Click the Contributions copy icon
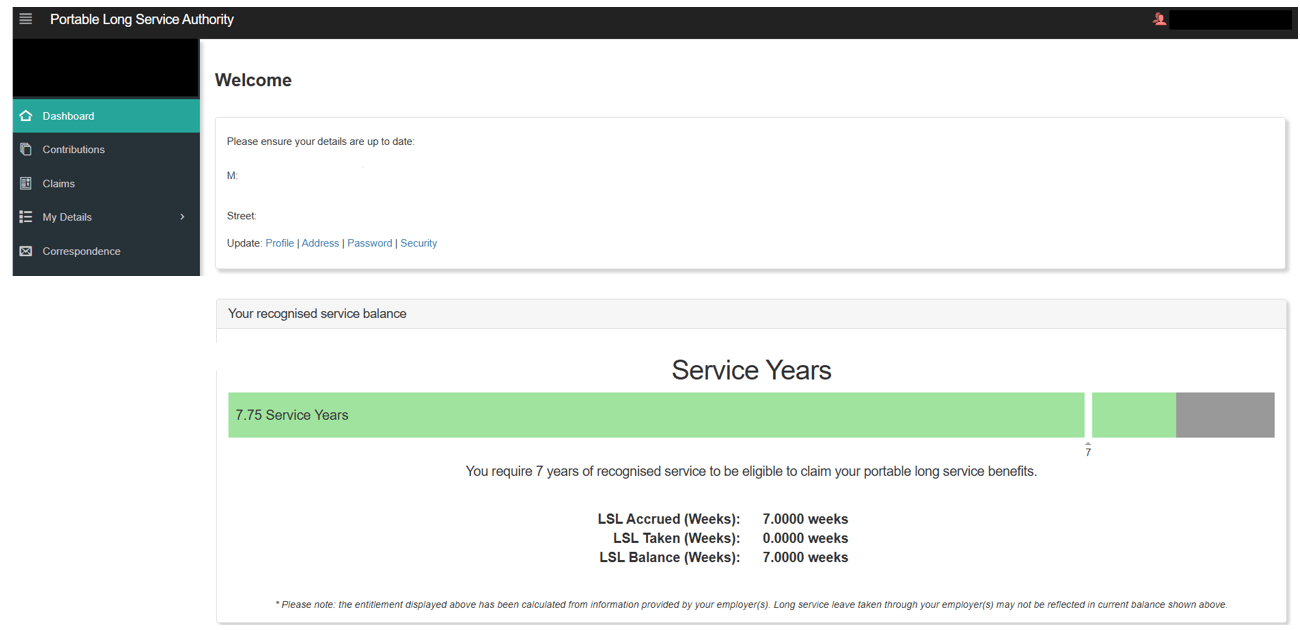This screenshot has height=630, width=1300. [x=26, y=149]
